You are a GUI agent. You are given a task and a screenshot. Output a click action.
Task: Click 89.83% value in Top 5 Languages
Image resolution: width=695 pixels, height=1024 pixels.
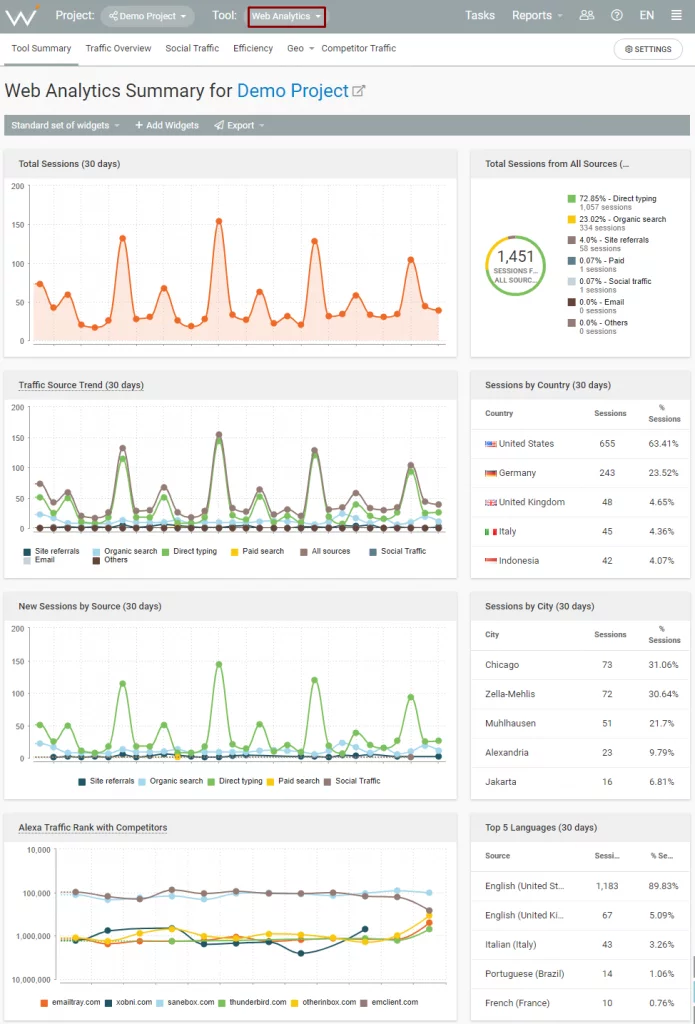(664, 886)
